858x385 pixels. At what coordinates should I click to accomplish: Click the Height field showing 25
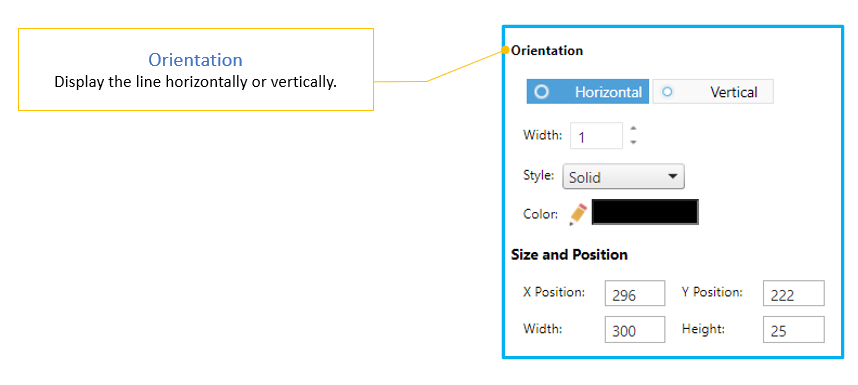(x=793, y=329)
